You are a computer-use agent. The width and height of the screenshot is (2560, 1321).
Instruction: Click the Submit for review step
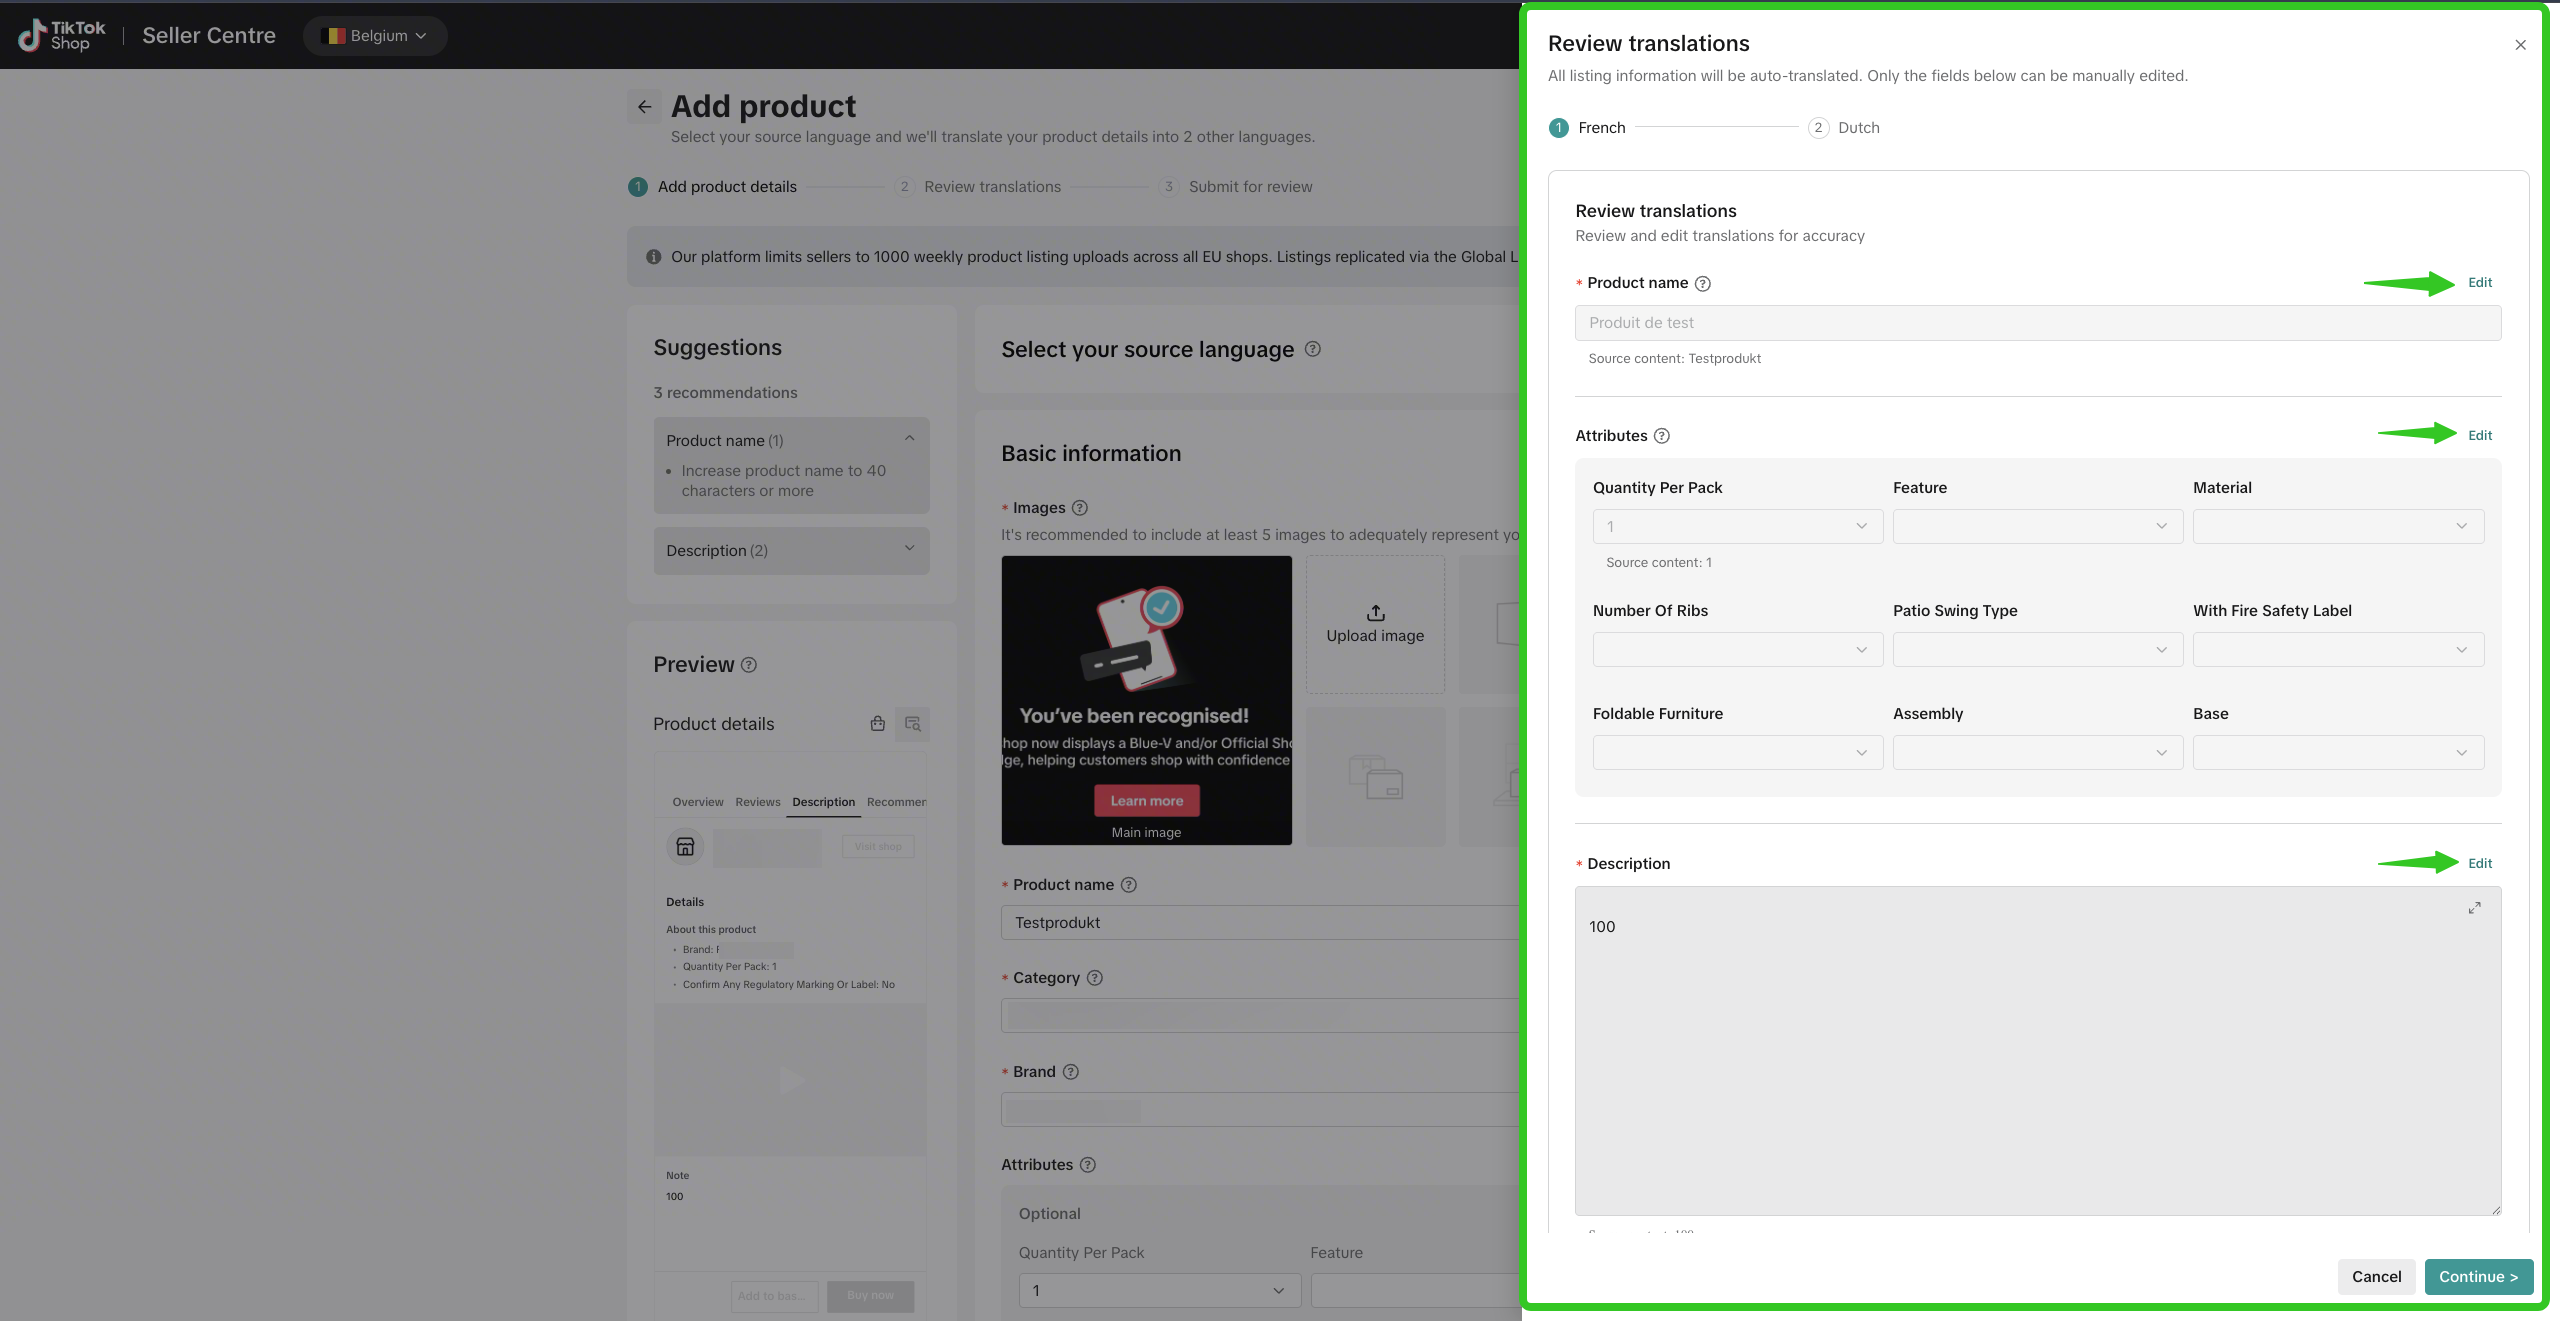1236,187
